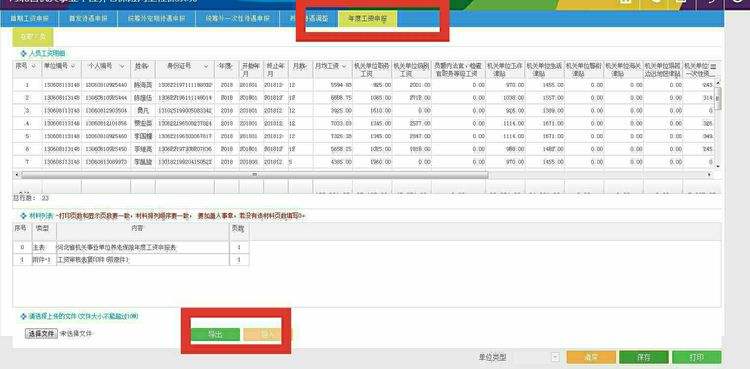
Task: Click the left arrow of horizontal scrollbar
Action: pos(16,175)
